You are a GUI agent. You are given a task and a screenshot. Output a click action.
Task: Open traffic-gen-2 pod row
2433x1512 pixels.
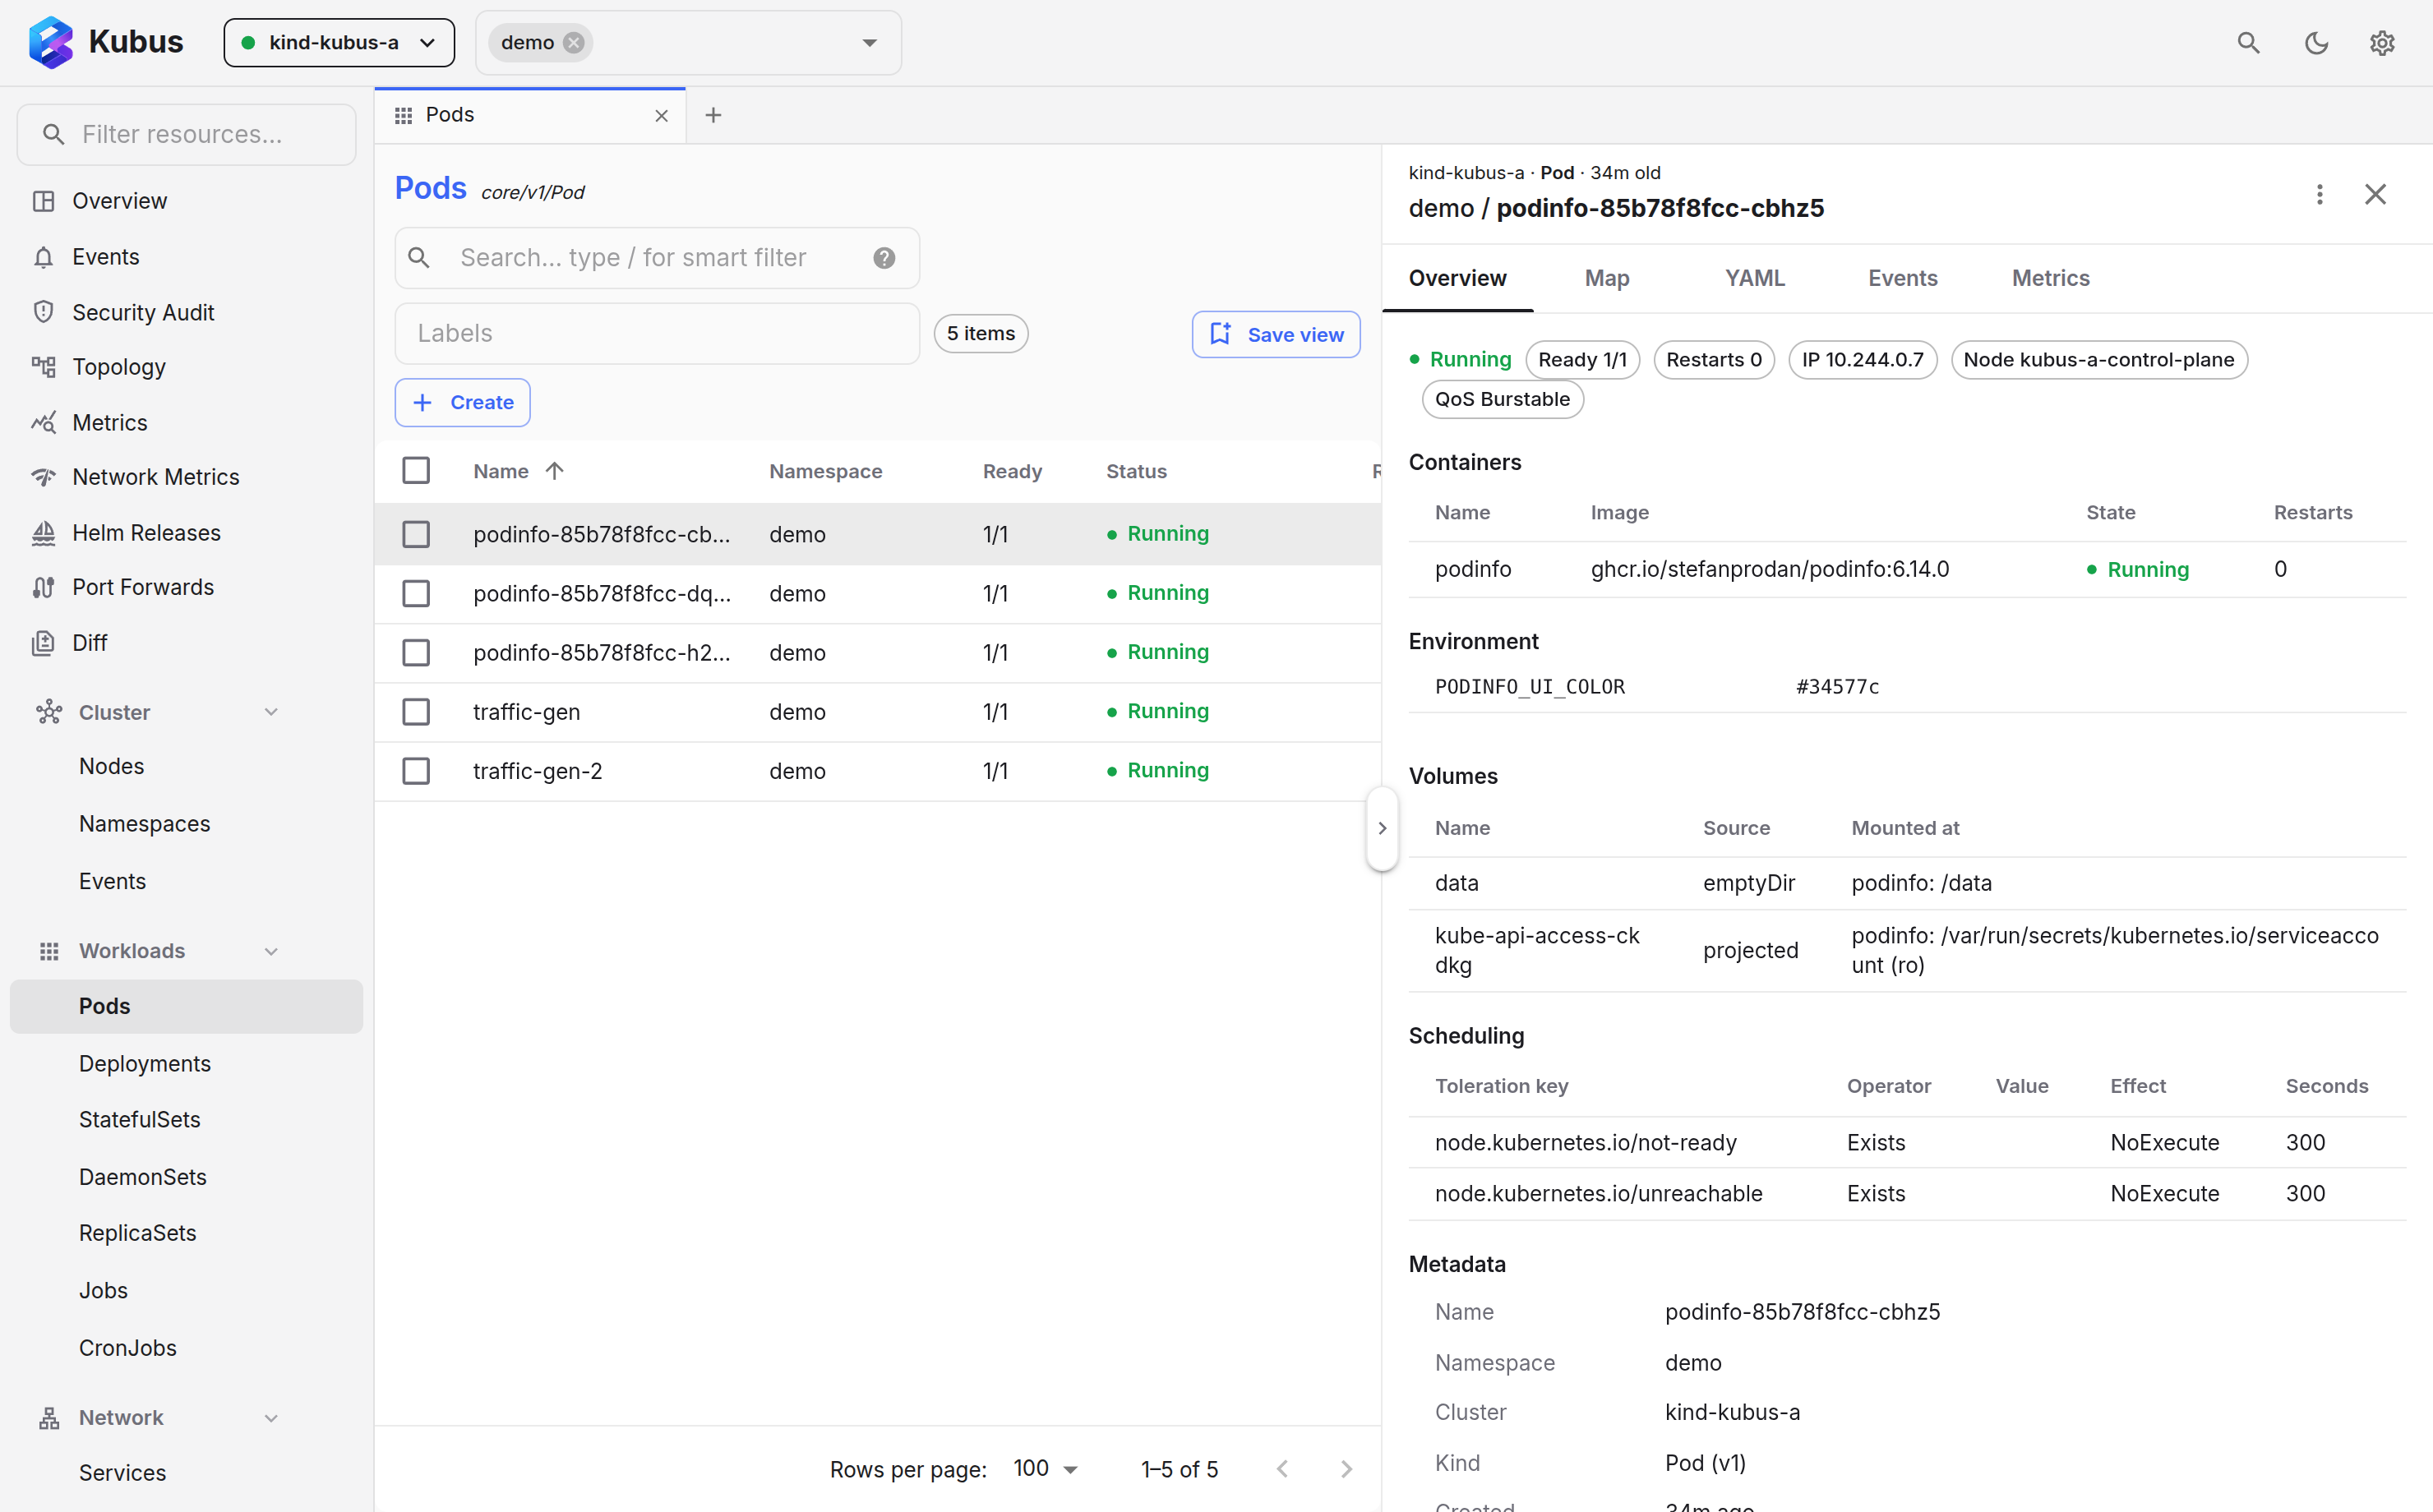[878, 771]
